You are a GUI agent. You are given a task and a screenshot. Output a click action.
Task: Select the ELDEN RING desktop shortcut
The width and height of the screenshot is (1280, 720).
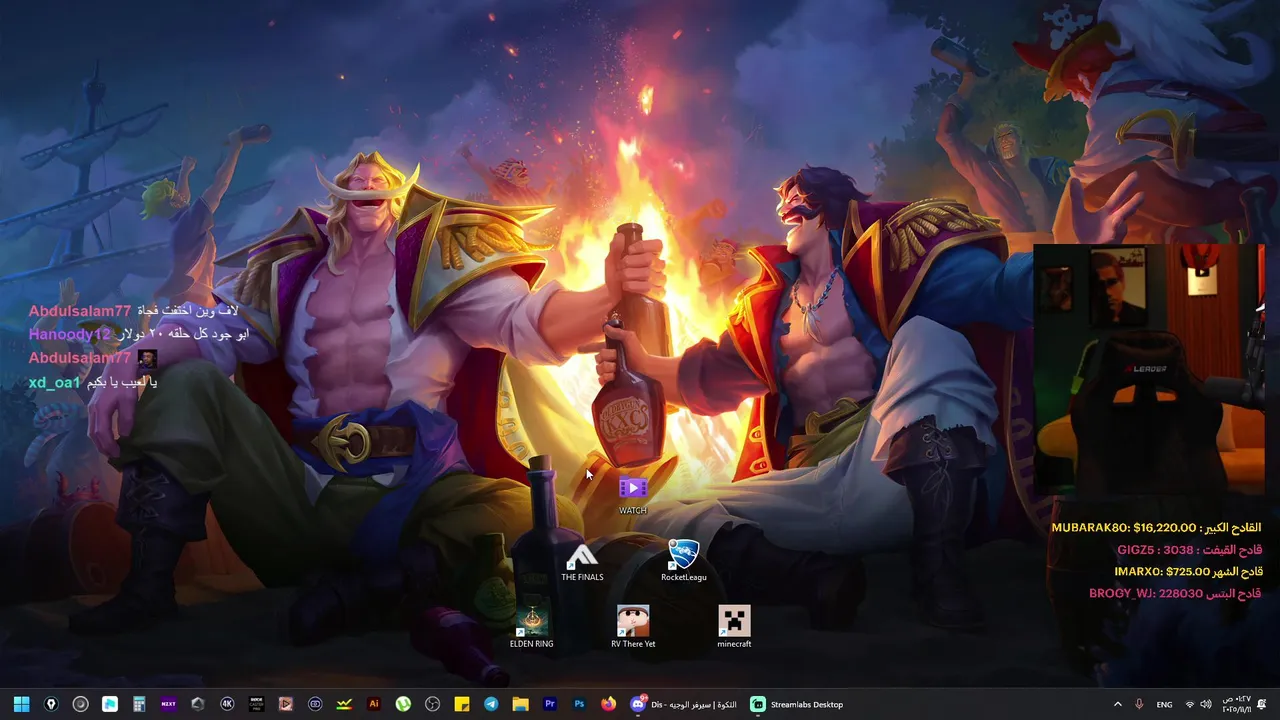tap(531, 628)
